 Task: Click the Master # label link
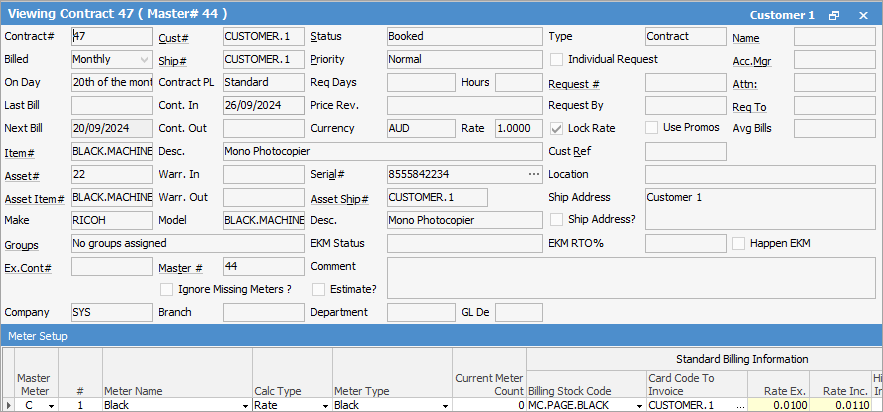pyautogui.click(x=180, y=267)
